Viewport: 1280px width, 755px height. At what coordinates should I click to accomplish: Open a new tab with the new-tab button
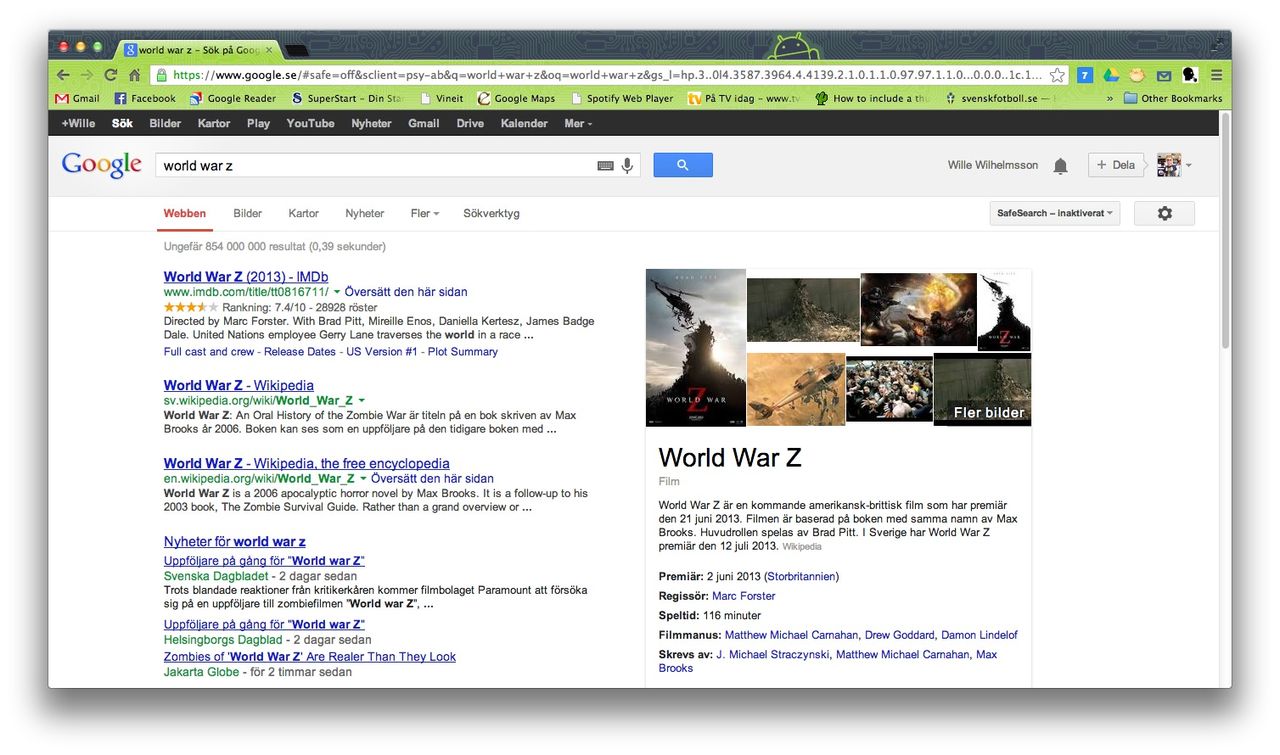296,49
